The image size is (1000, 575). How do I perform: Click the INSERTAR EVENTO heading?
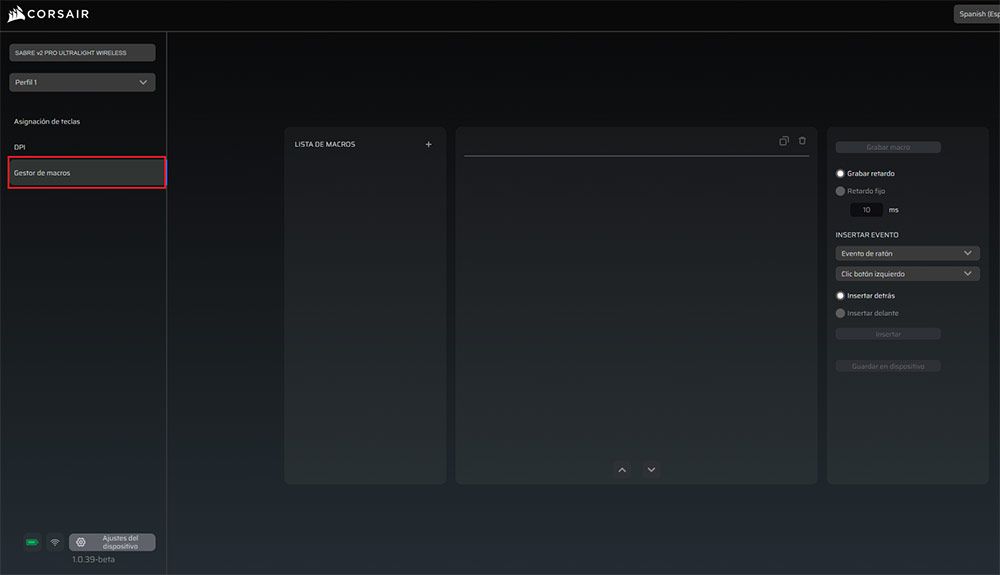pyautogui.click(x=867, y=235)
